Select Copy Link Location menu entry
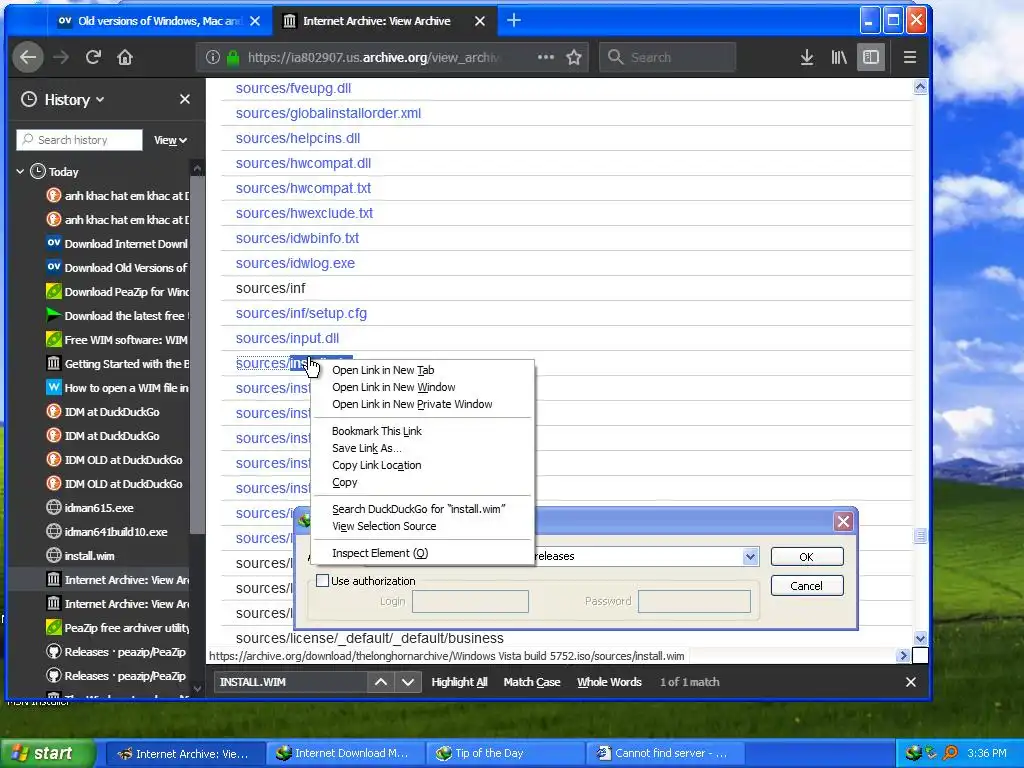Image resolution: width=1024 pixels, height=768 pixels. coord(376,465)
